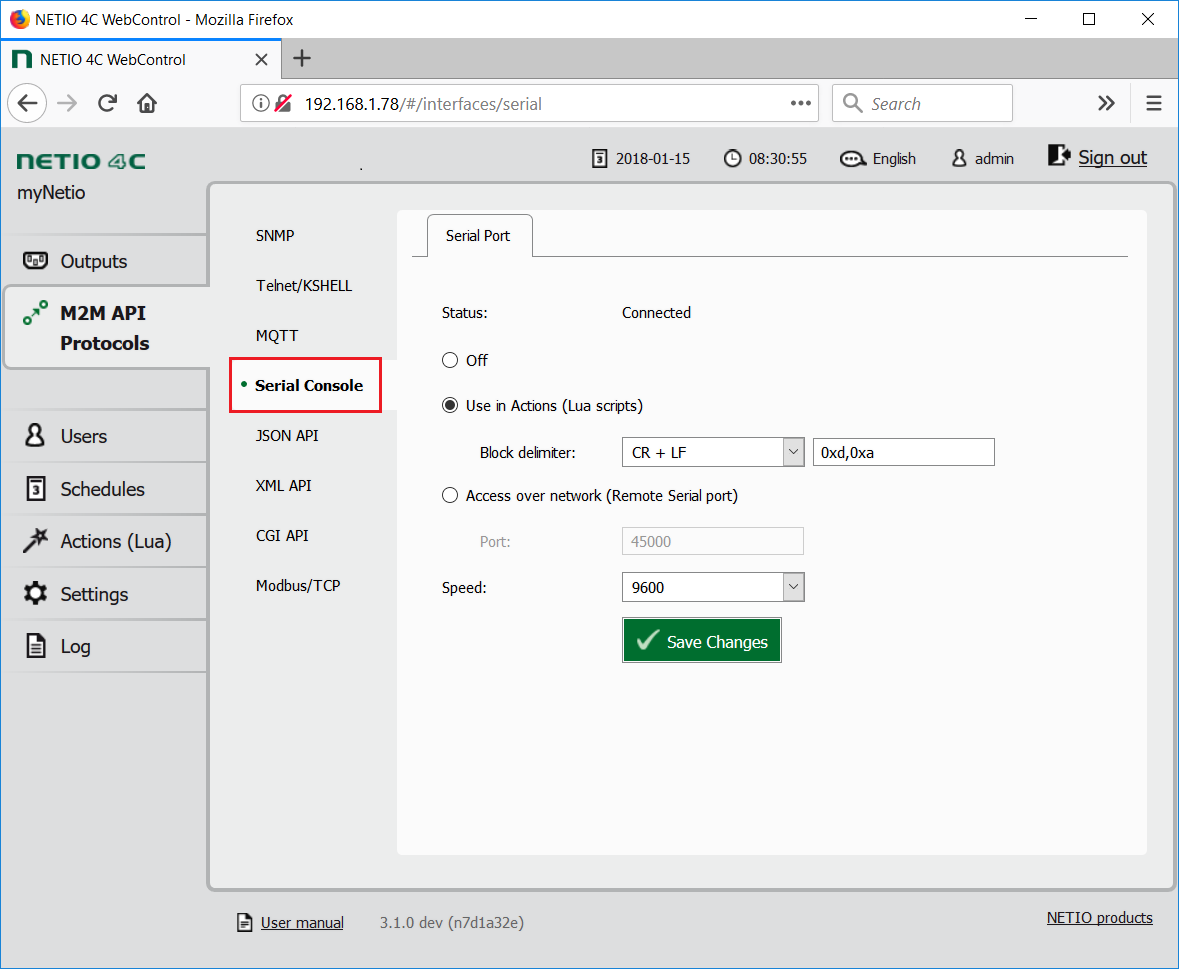Viewport: 1179px width, 969px height.
Task: Click the magnifier icon in Search box
Action: (x=852, y=103)
